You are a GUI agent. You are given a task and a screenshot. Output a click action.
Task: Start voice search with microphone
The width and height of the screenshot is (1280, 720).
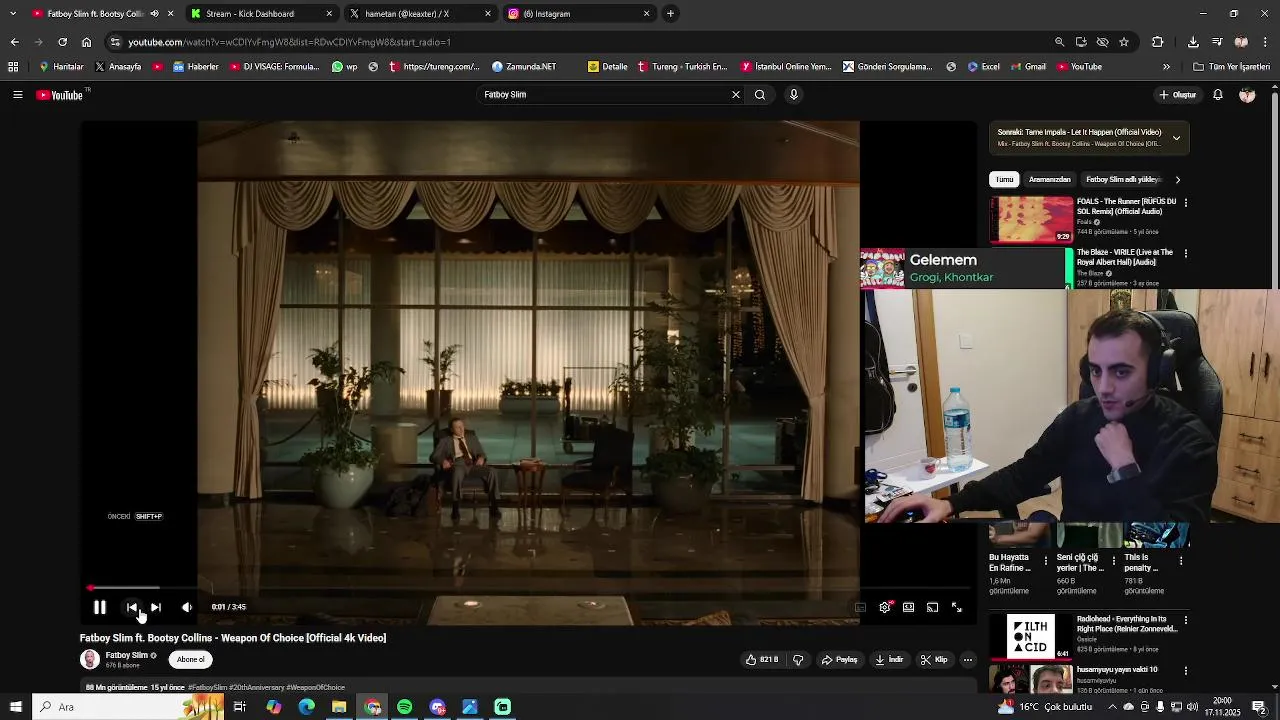pos(794,94)
